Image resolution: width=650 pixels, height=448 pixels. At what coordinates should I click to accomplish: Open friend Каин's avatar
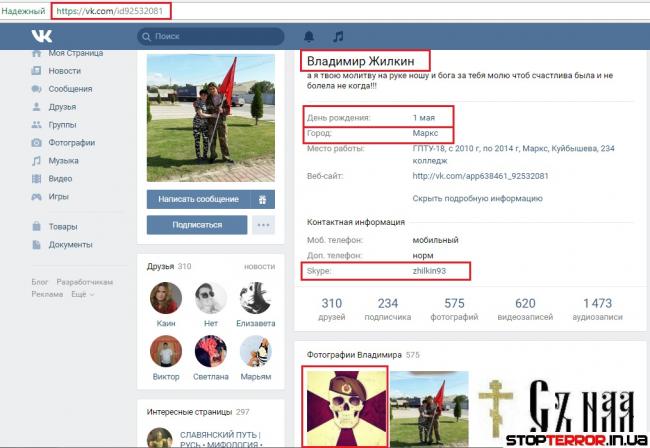166,298
